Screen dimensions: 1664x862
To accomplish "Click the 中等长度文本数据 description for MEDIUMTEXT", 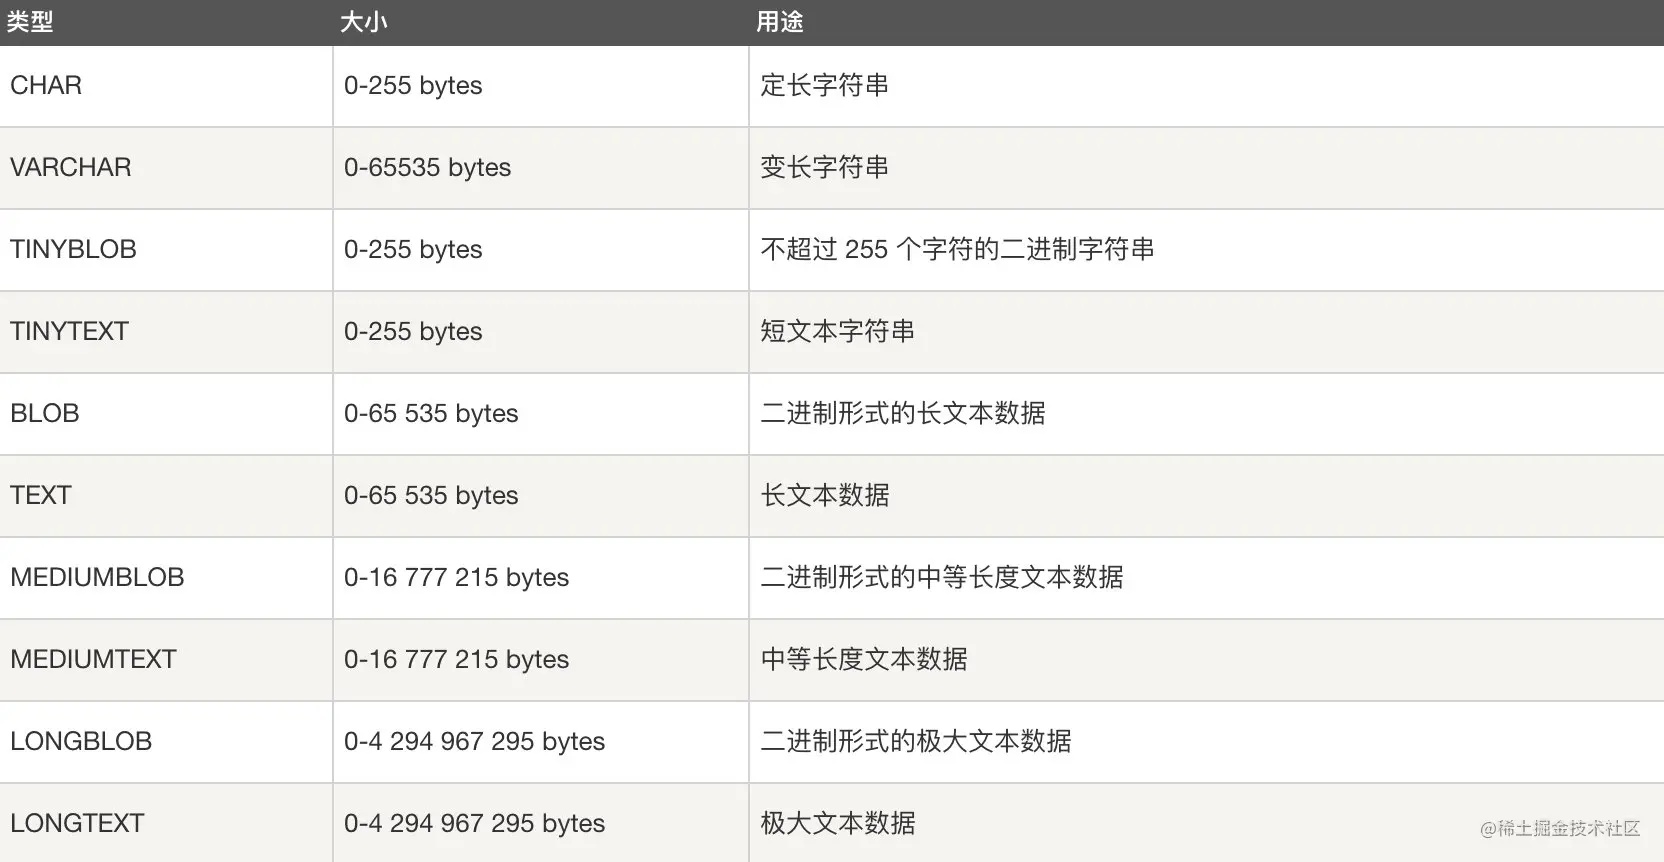I will [x=863, y=660].
